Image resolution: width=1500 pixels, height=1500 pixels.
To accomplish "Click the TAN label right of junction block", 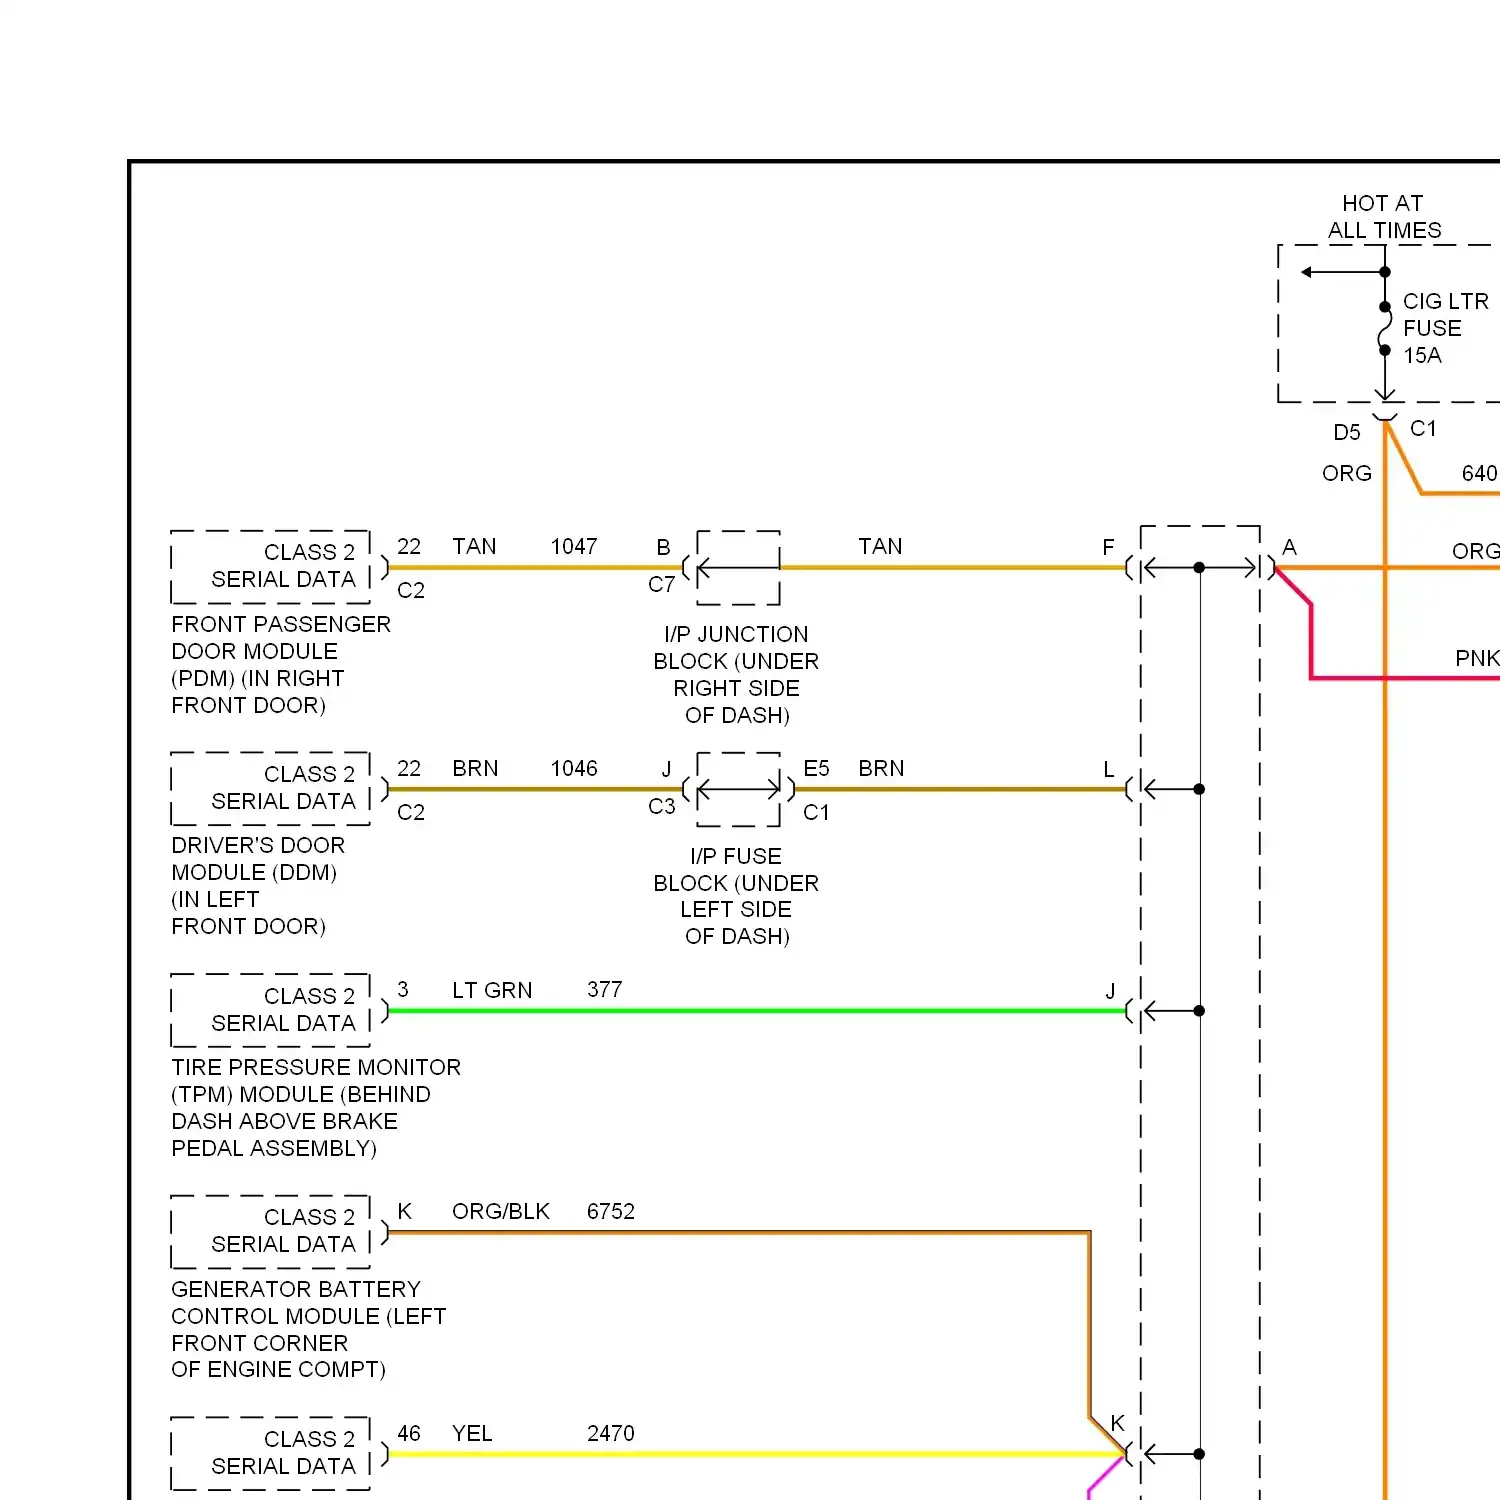I will (880, 546).
